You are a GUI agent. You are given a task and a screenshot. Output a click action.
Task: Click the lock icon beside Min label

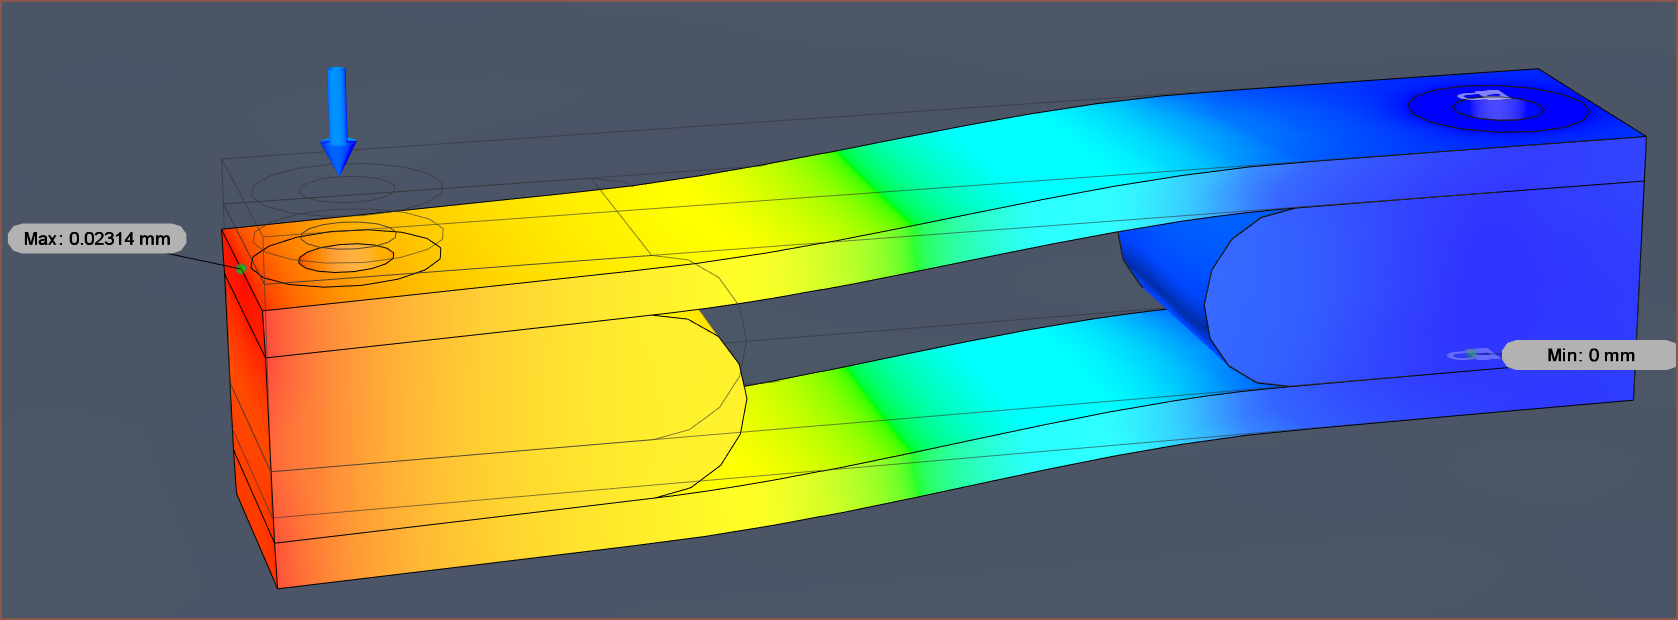[x=1475, y=355]
